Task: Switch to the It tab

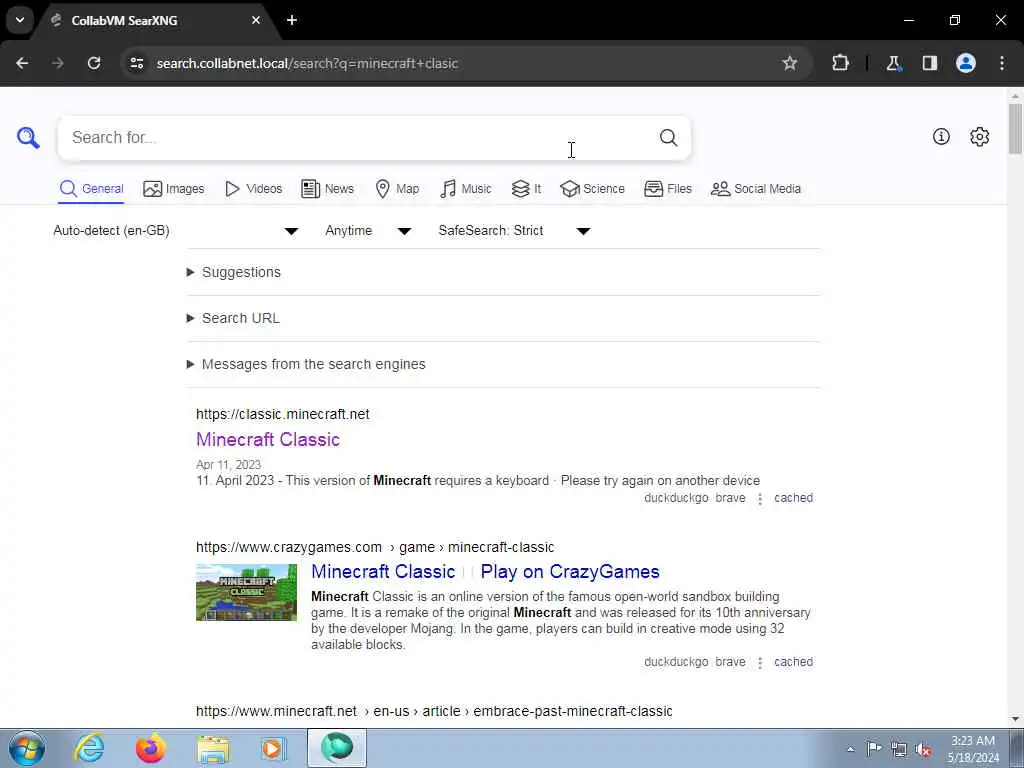Action: tap(526, 189)
